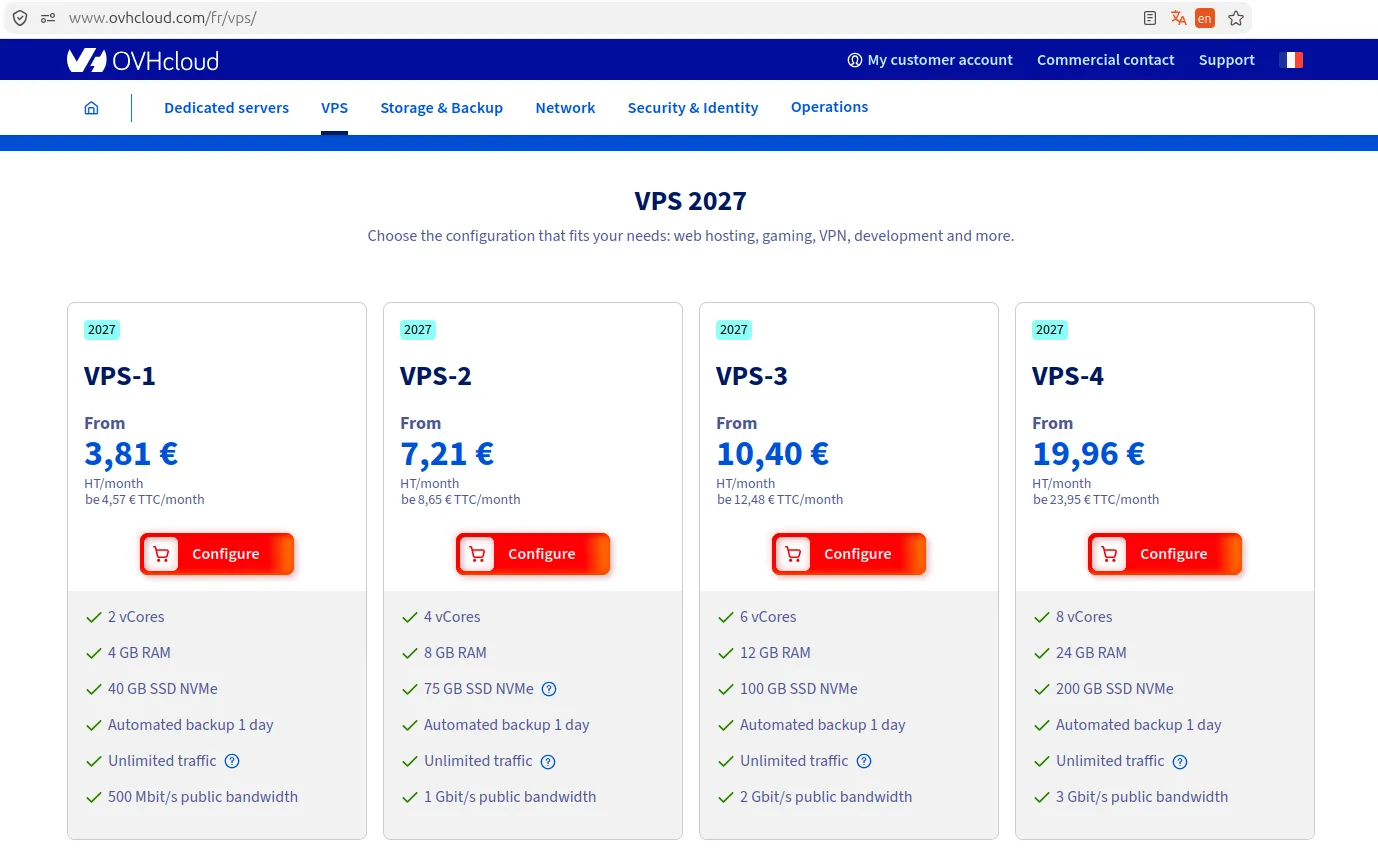Click the 7,21 € price

pyautogui.click(x=447, y=454)
